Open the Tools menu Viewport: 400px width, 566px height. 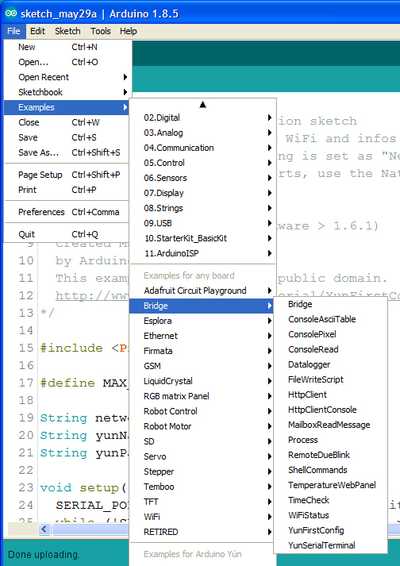(x=100, y=31)
